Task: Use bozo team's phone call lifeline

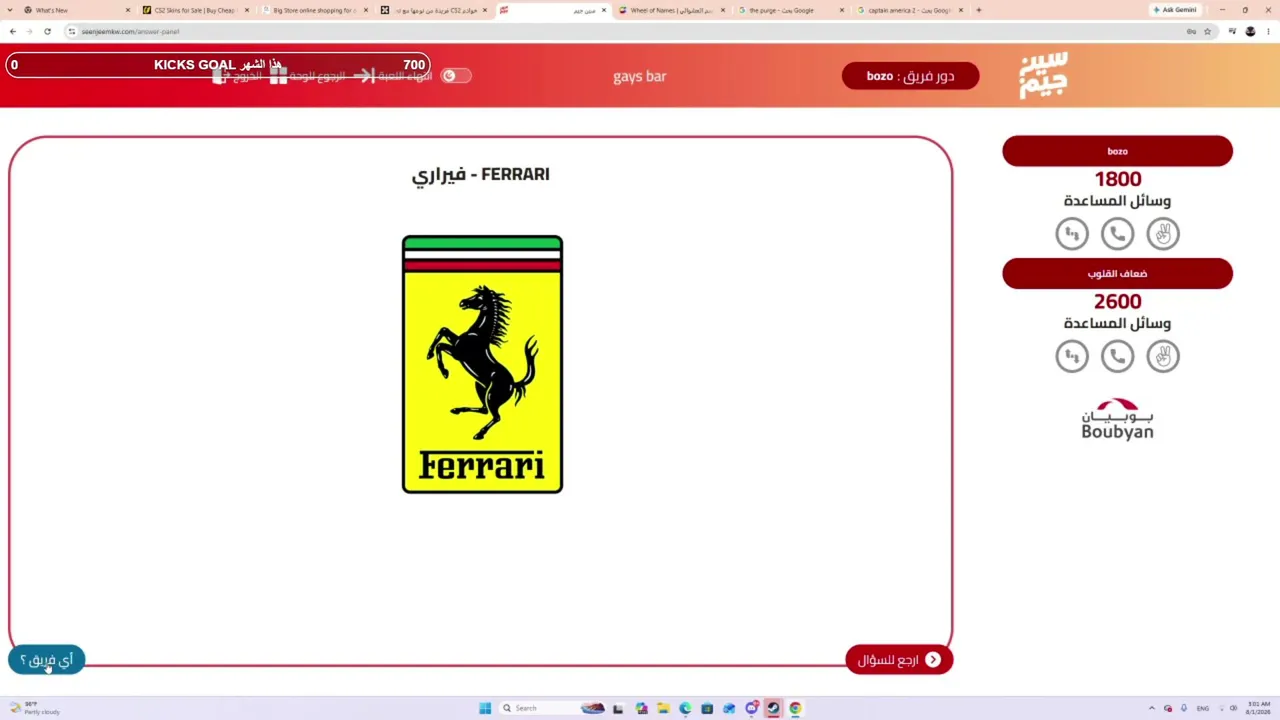Action: pos(1117,234)
